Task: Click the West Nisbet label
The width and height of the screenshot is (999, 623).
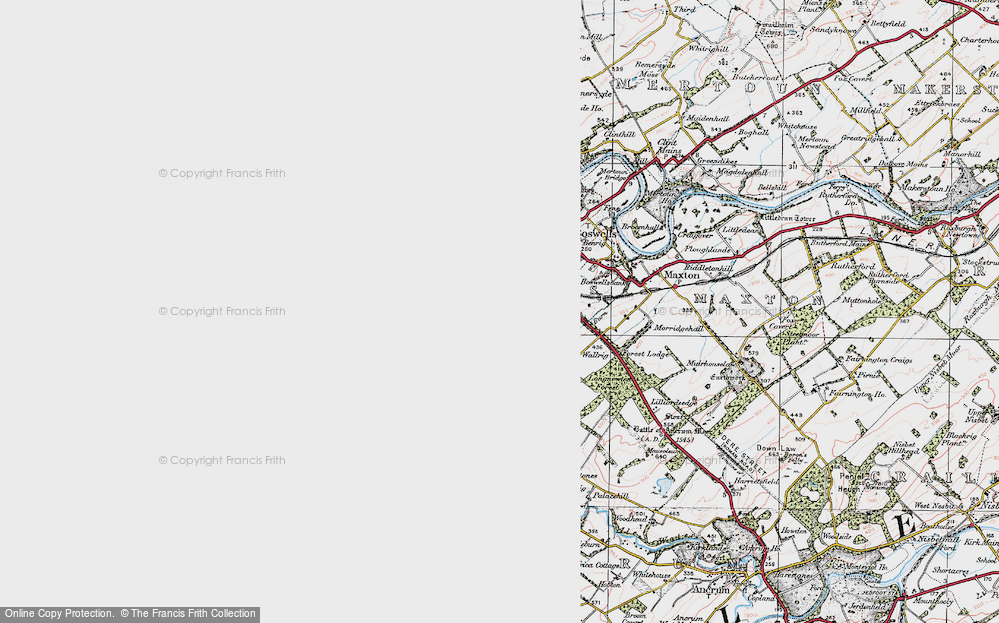Action: [x=935, y=505]
